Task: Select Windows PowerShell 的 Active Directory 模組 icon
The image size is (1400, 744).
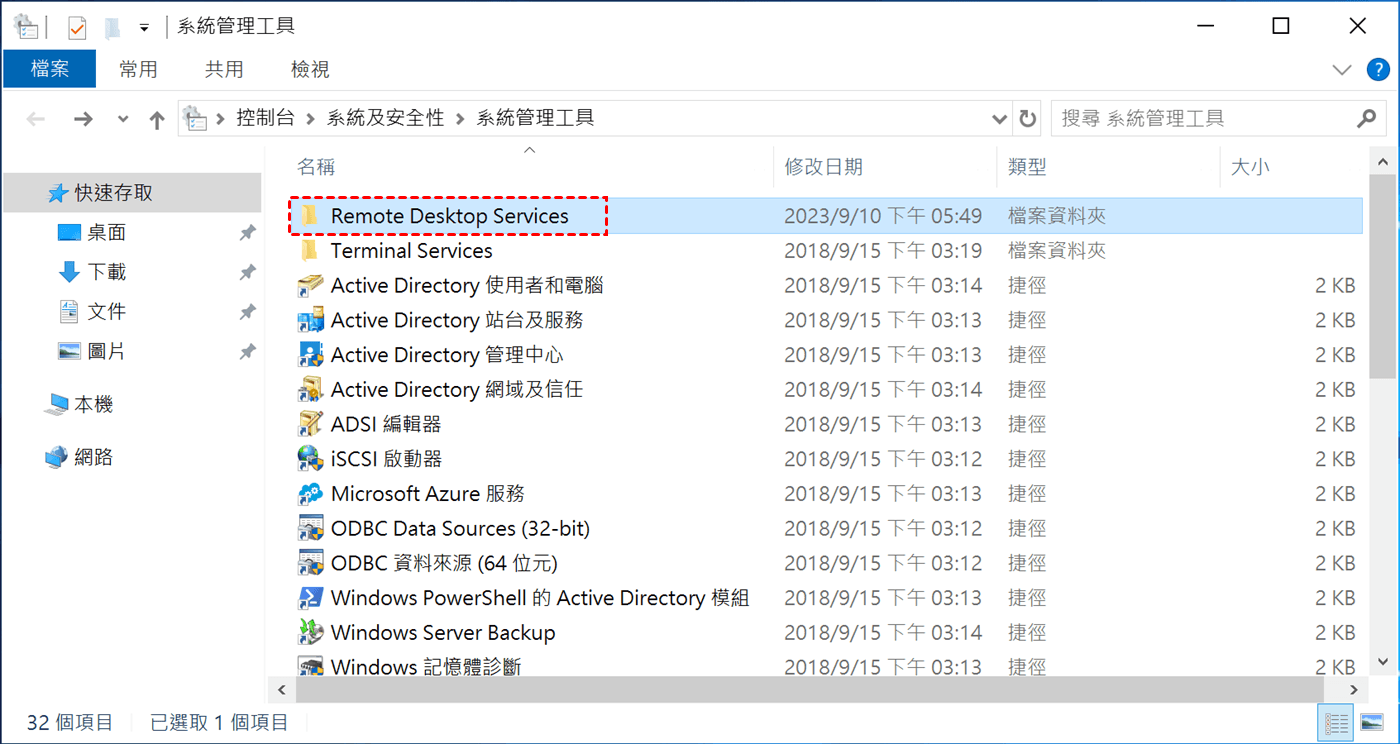Action: (310, 598)
